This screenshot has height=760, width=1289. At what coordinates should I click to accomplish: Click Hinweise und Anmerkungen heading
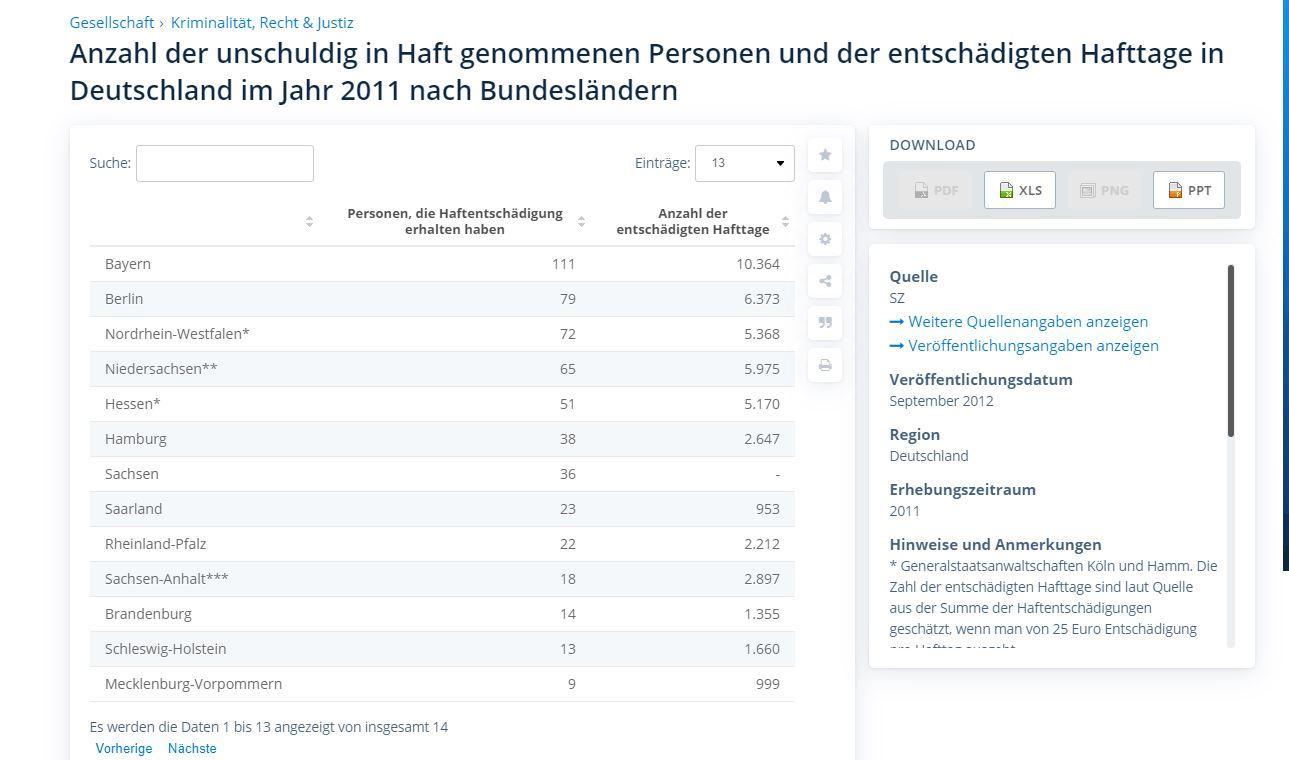click(x=995, y=545)
